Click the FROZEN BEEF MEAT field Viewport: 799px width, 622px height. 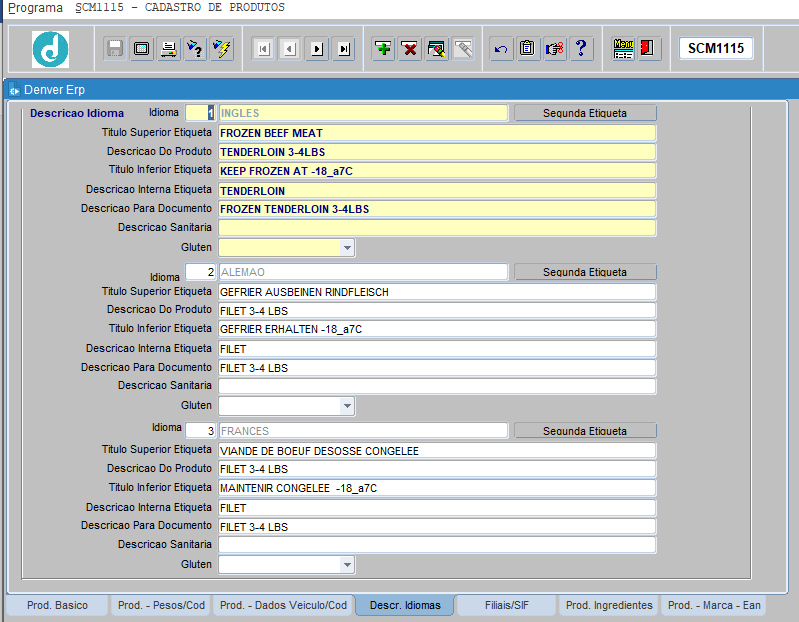click(437, 133)
